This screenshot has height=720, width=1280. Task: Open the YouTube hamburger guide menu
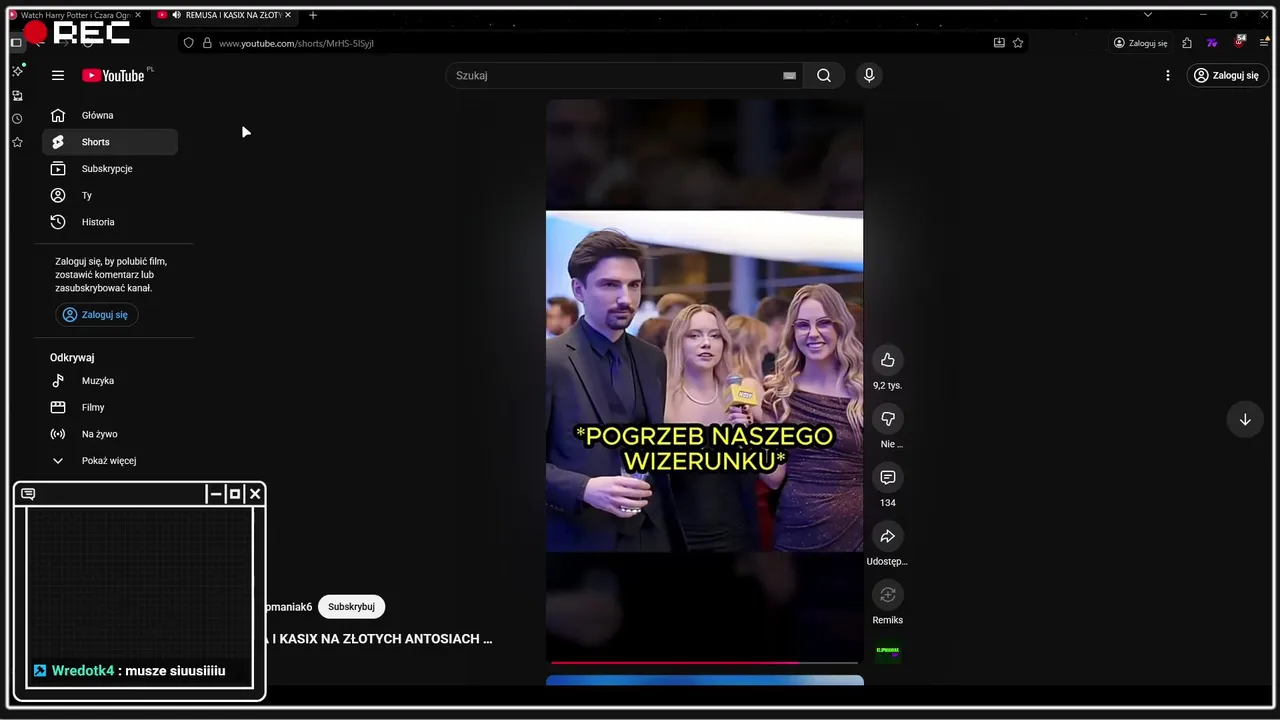[58, 75]
